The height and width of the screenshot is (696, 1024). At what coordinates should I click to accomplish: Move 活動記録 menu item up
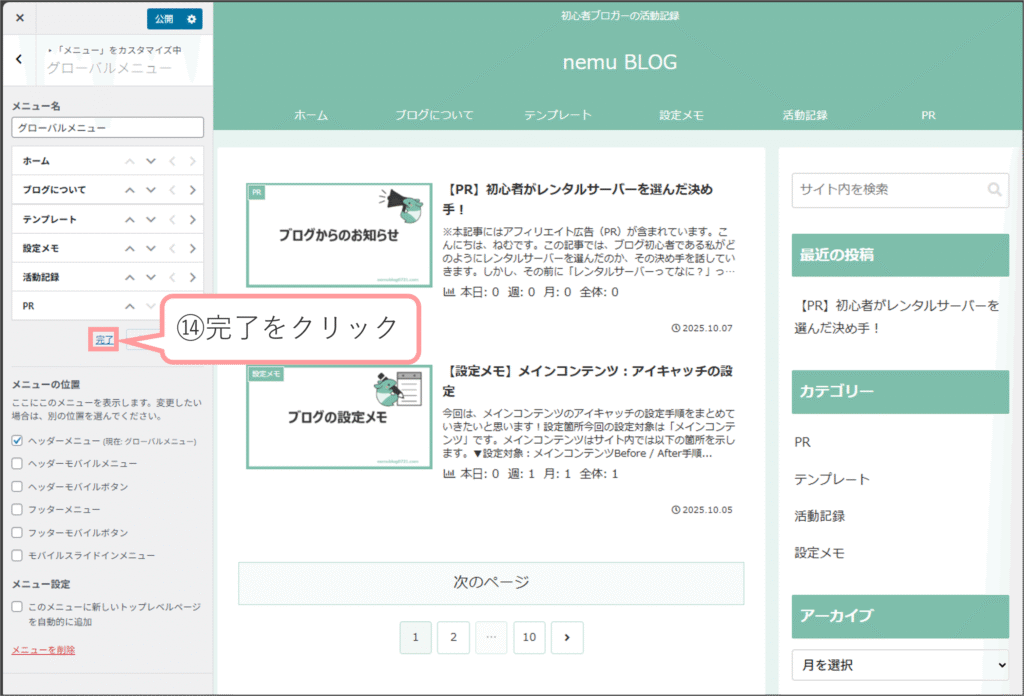130,277
